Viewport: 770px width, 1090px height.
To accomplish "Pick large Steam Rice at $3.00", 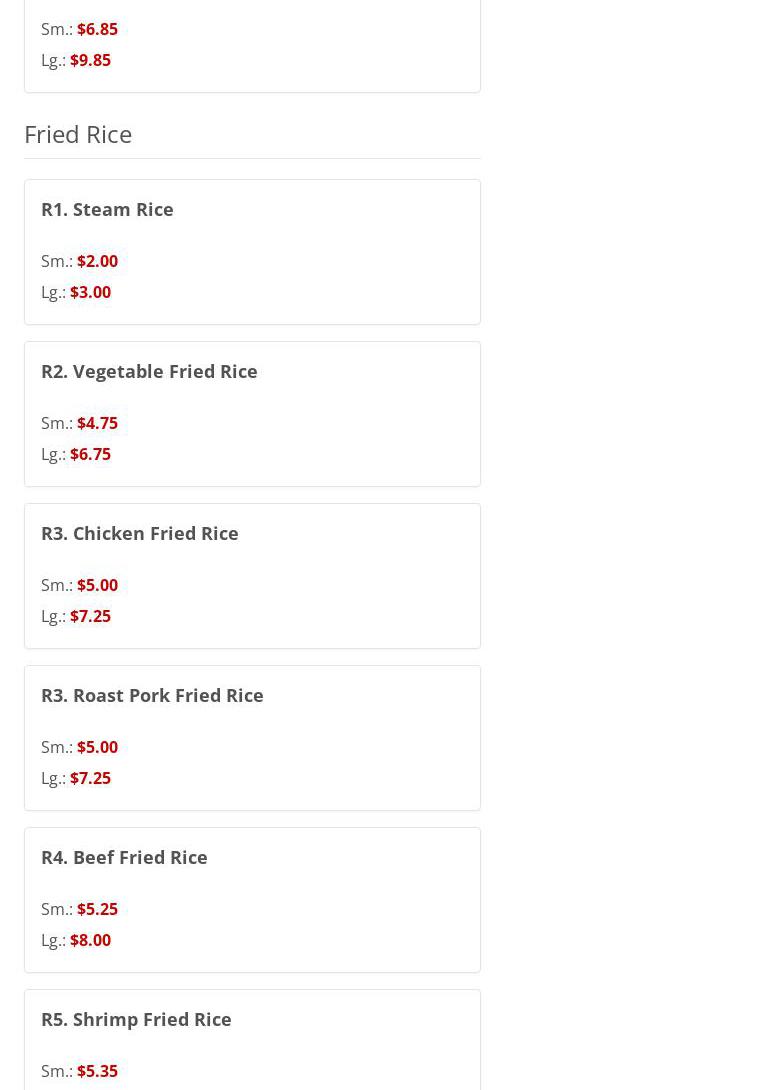I will pyautogui.click(x=90, y=292).
